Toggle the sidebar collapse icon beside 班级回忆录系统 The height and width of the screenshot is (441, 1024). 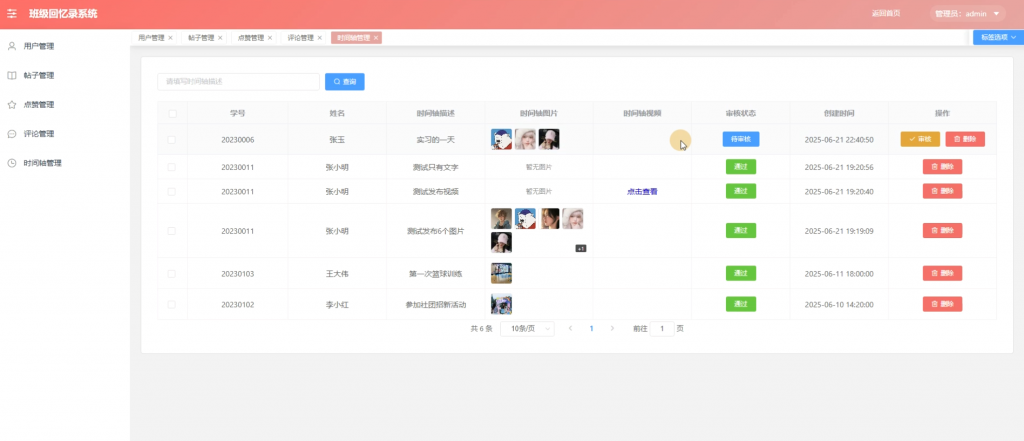[x=12, y=14]
